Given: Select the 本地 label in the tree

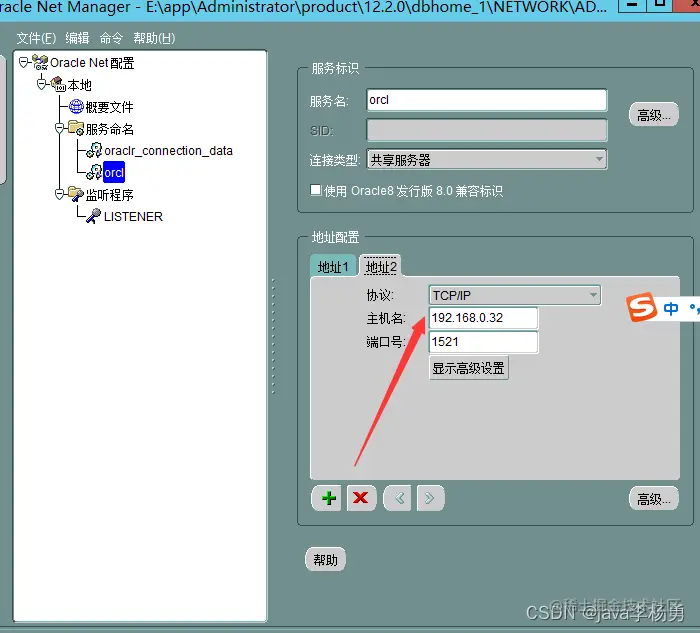Looking at the screenshot, I should click(79, 84).
